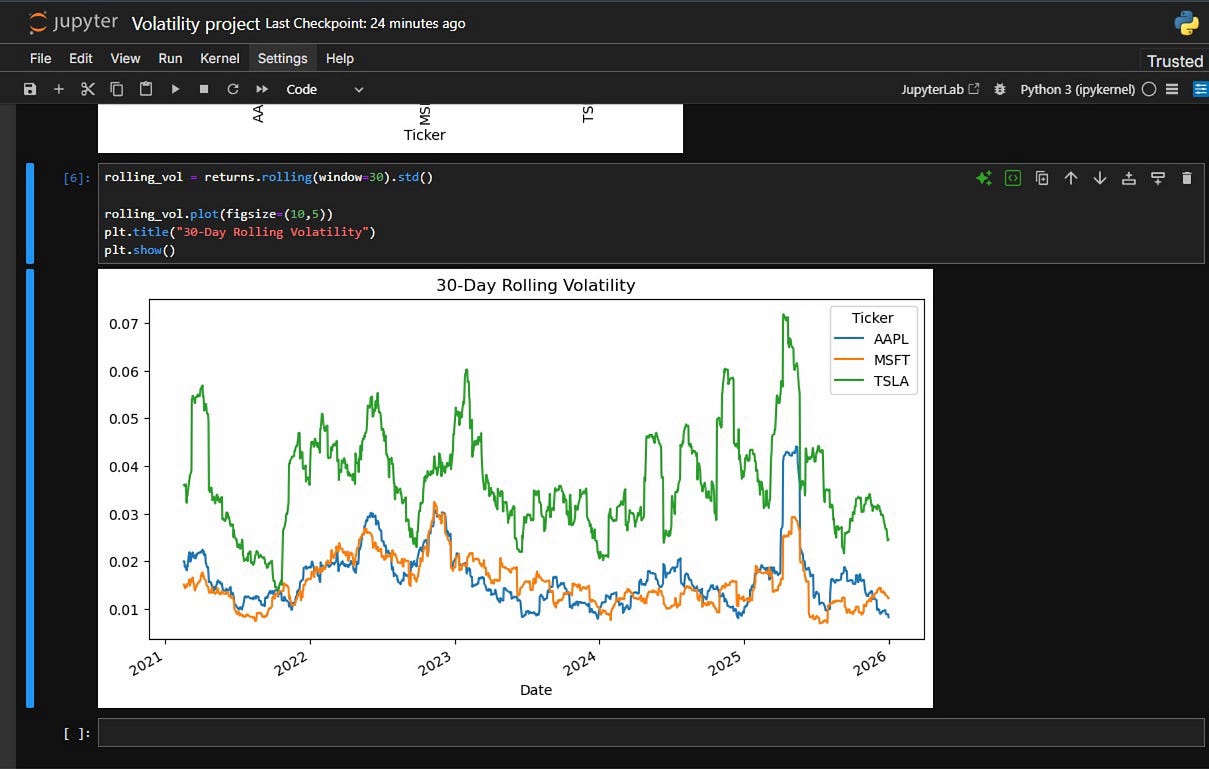Open the Help menu
Screen dimensions: 1209x769
coord(340,58)
